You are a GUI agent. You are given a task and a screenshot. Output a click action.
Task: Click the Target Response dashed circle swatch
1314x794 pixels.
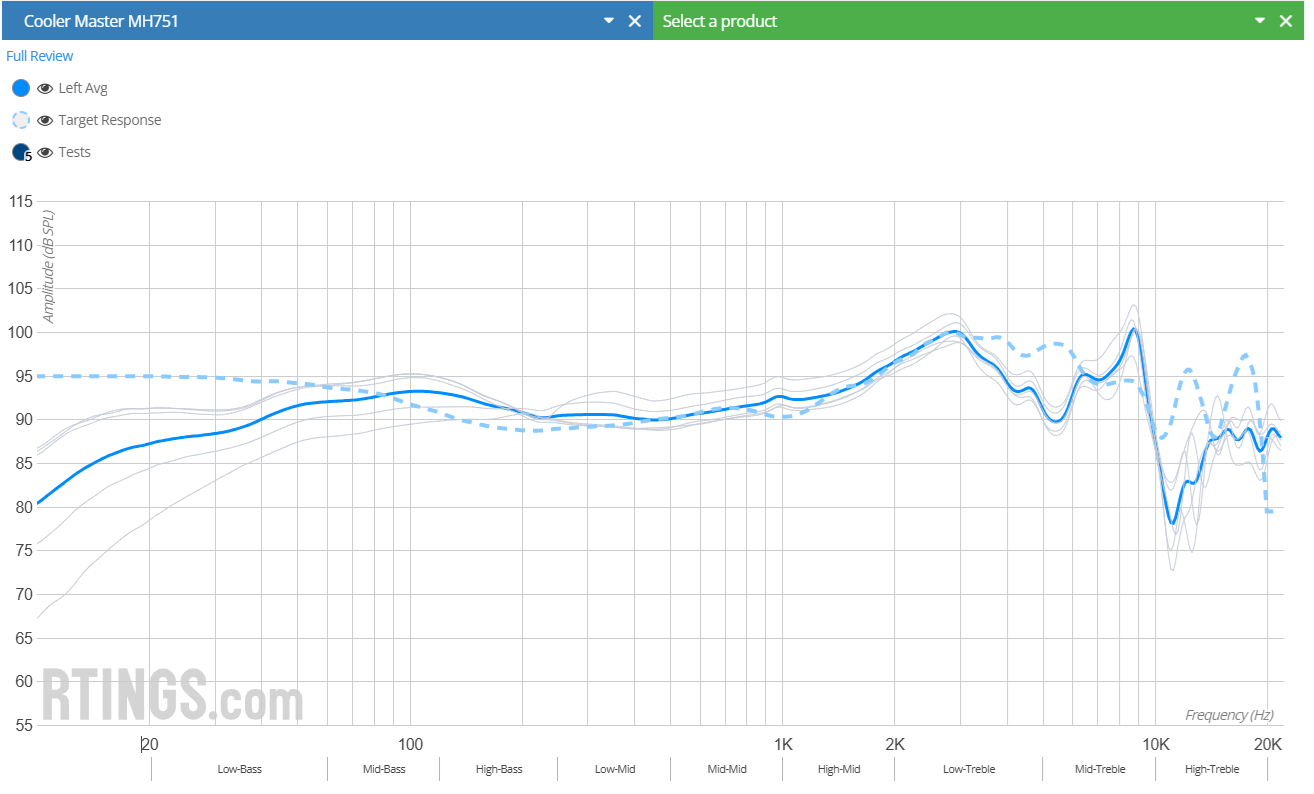click(21, 120)
